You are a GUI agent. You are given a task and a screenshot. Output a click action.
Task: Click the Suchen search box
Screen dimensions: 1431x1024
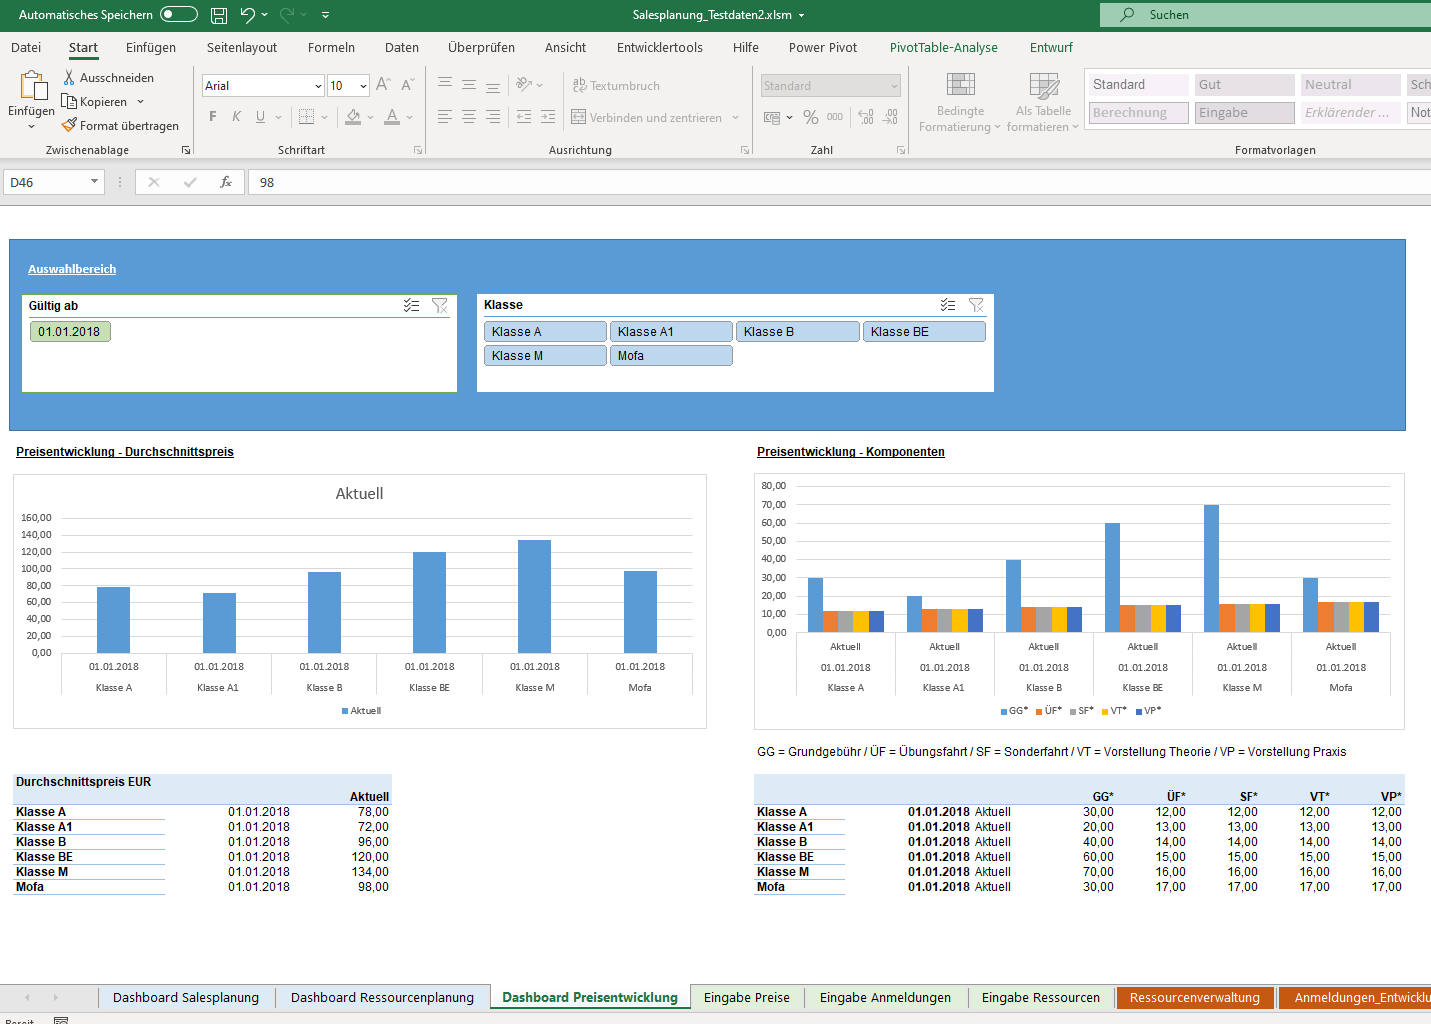coord(1265,15)
